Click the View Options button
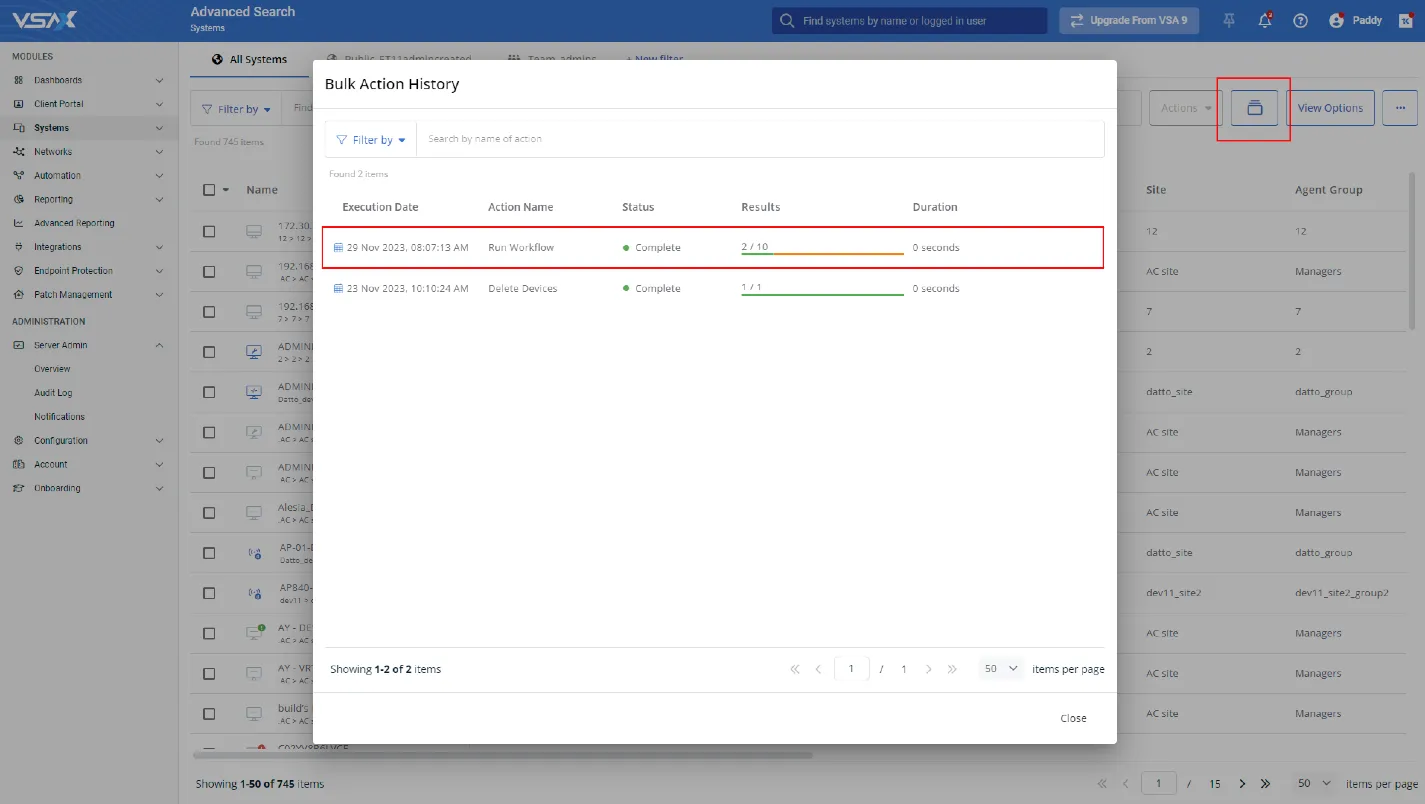 pos(1329,108)
